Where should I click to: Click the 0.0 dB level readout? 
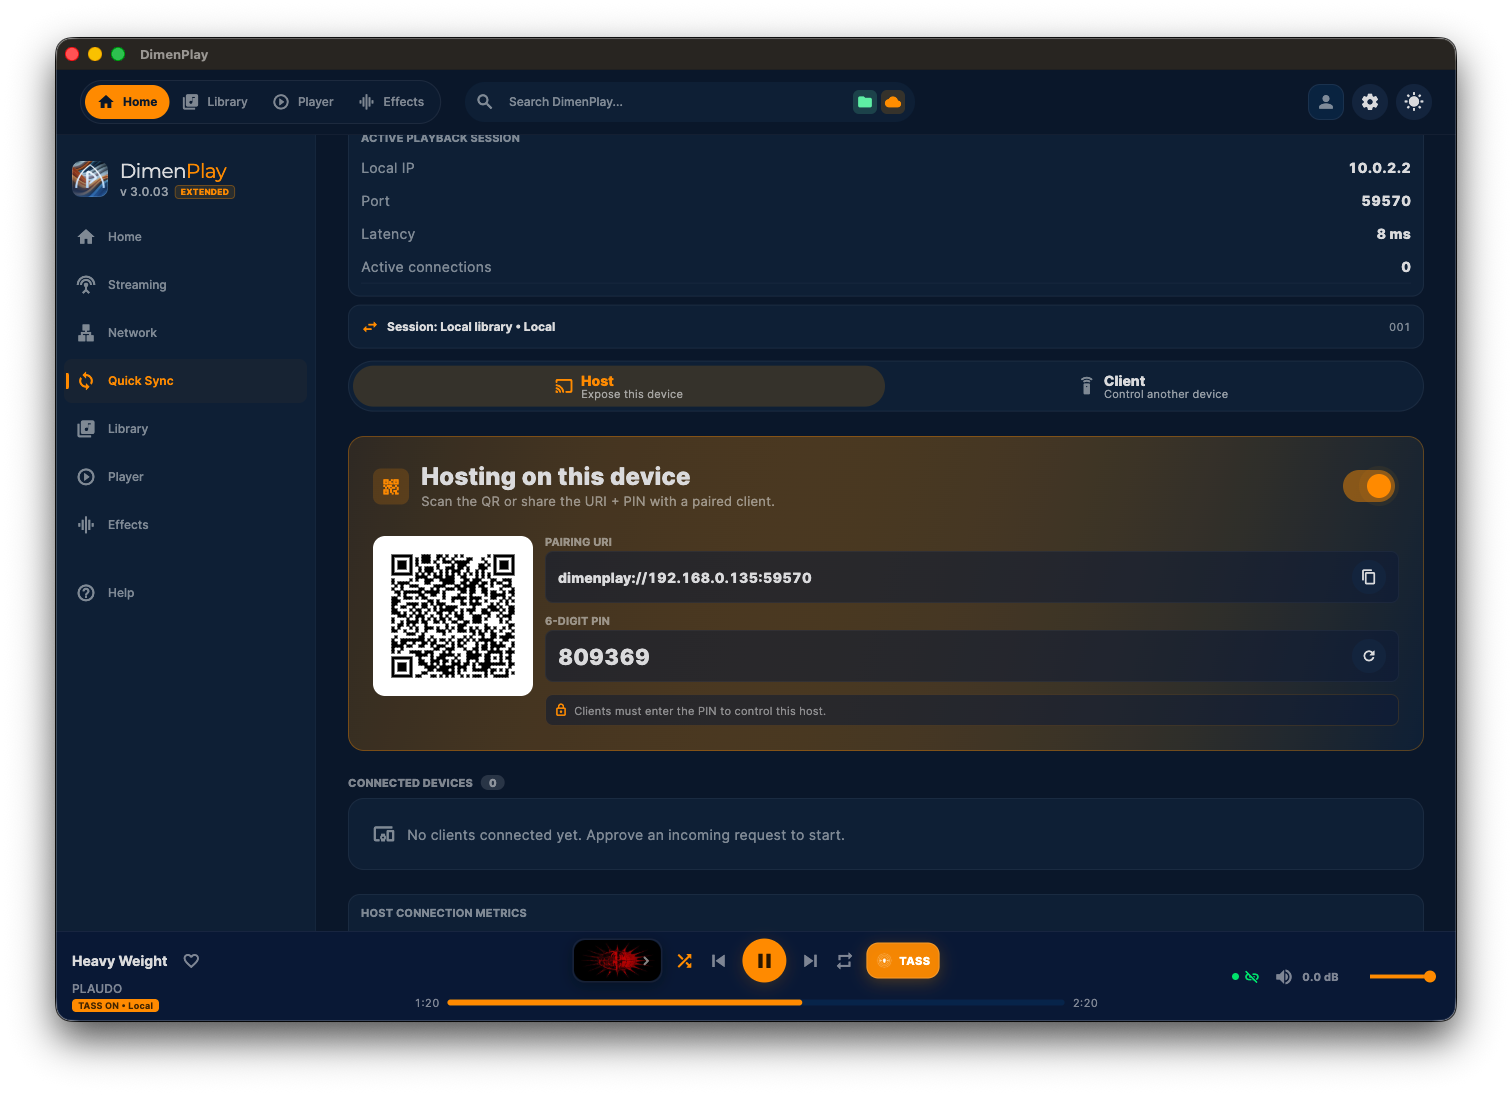tap(1320, 977)
